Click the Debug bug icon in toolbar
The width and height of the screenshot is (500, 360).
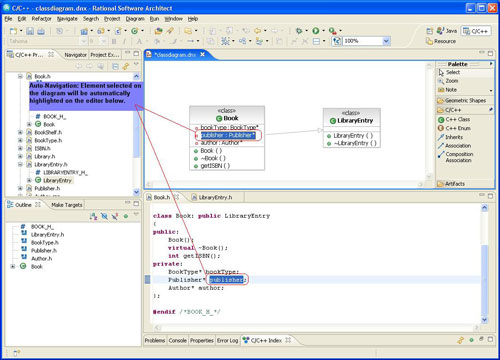pyautogui.click(x=299, y=31)
